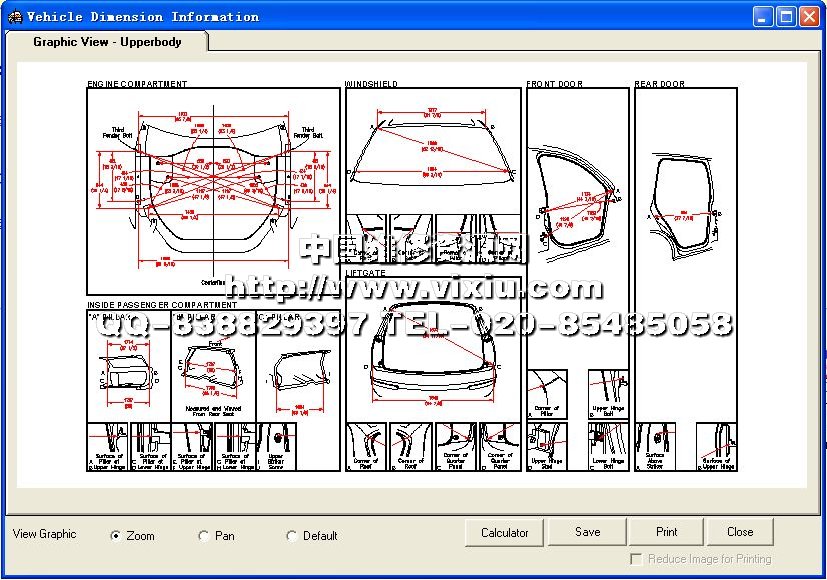Select the Default view option
The image size is (827, 580).
292,536
